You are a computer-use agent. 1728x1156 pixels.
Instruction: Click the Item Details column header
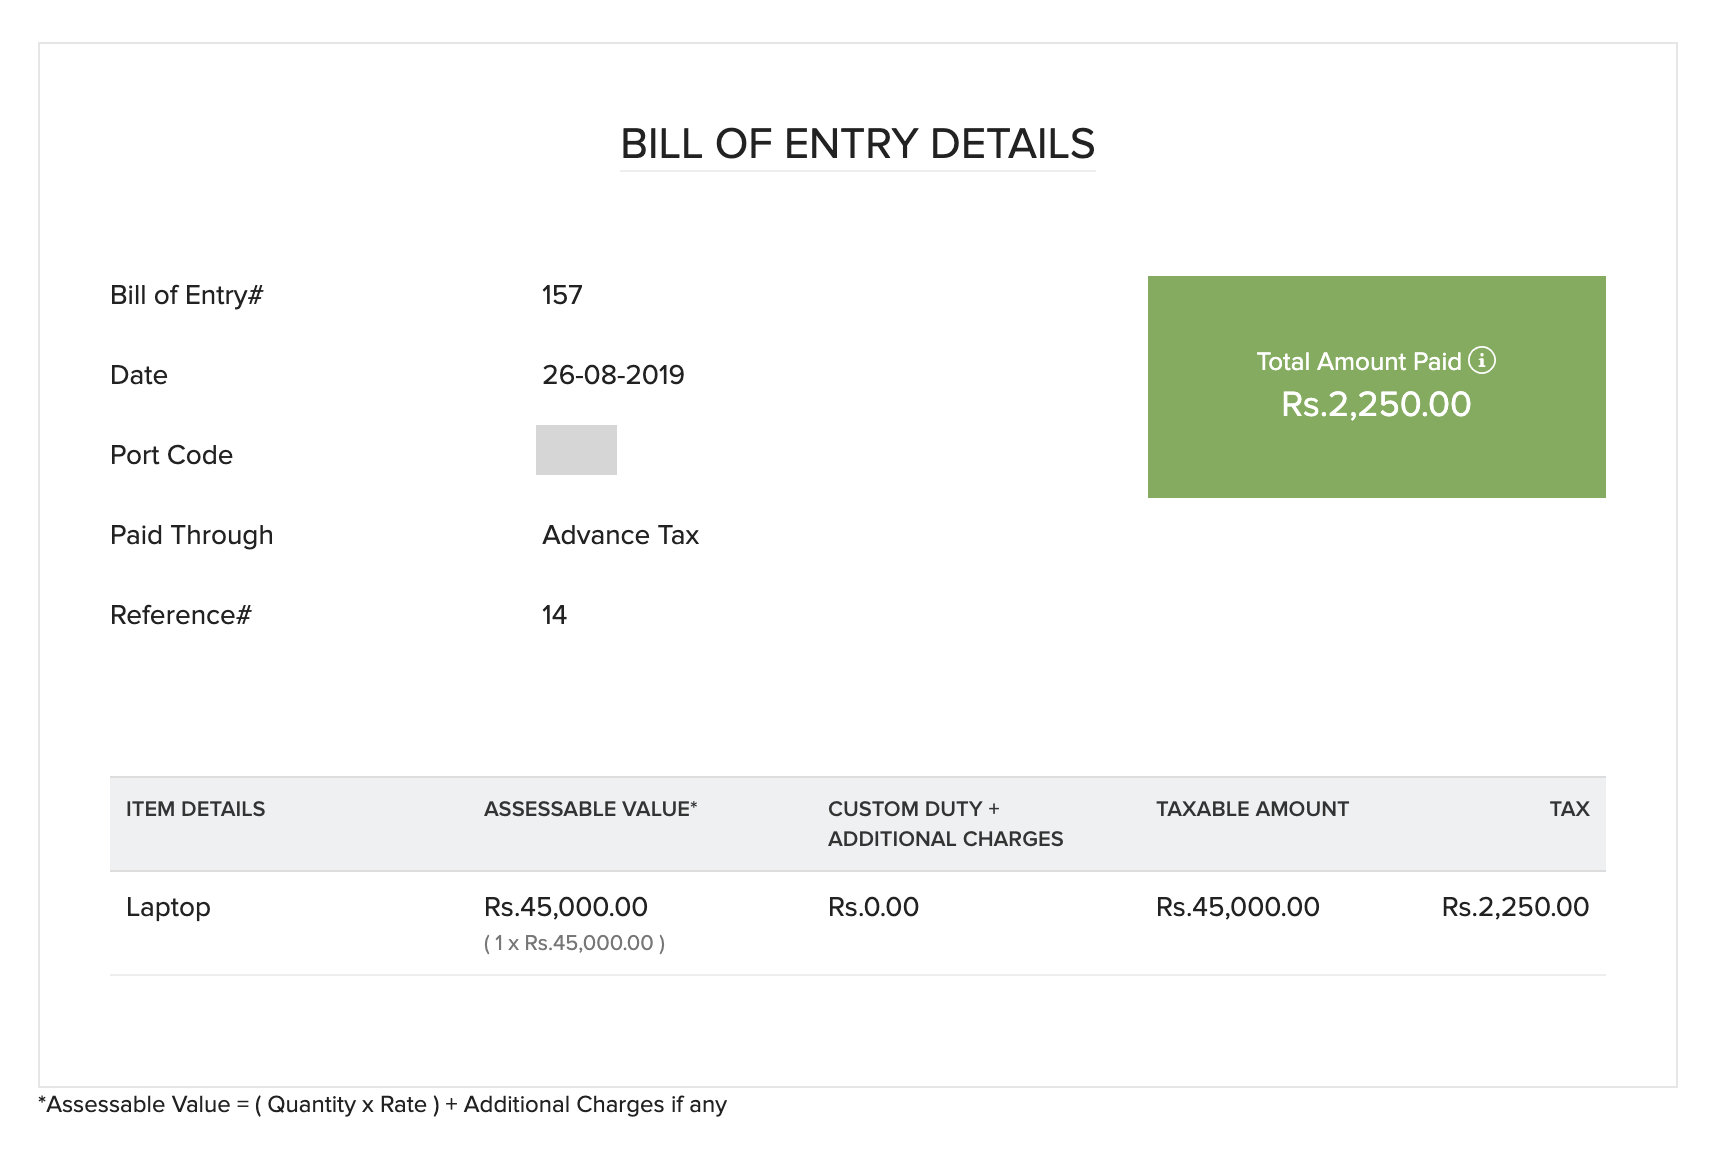tap(195, 809)
